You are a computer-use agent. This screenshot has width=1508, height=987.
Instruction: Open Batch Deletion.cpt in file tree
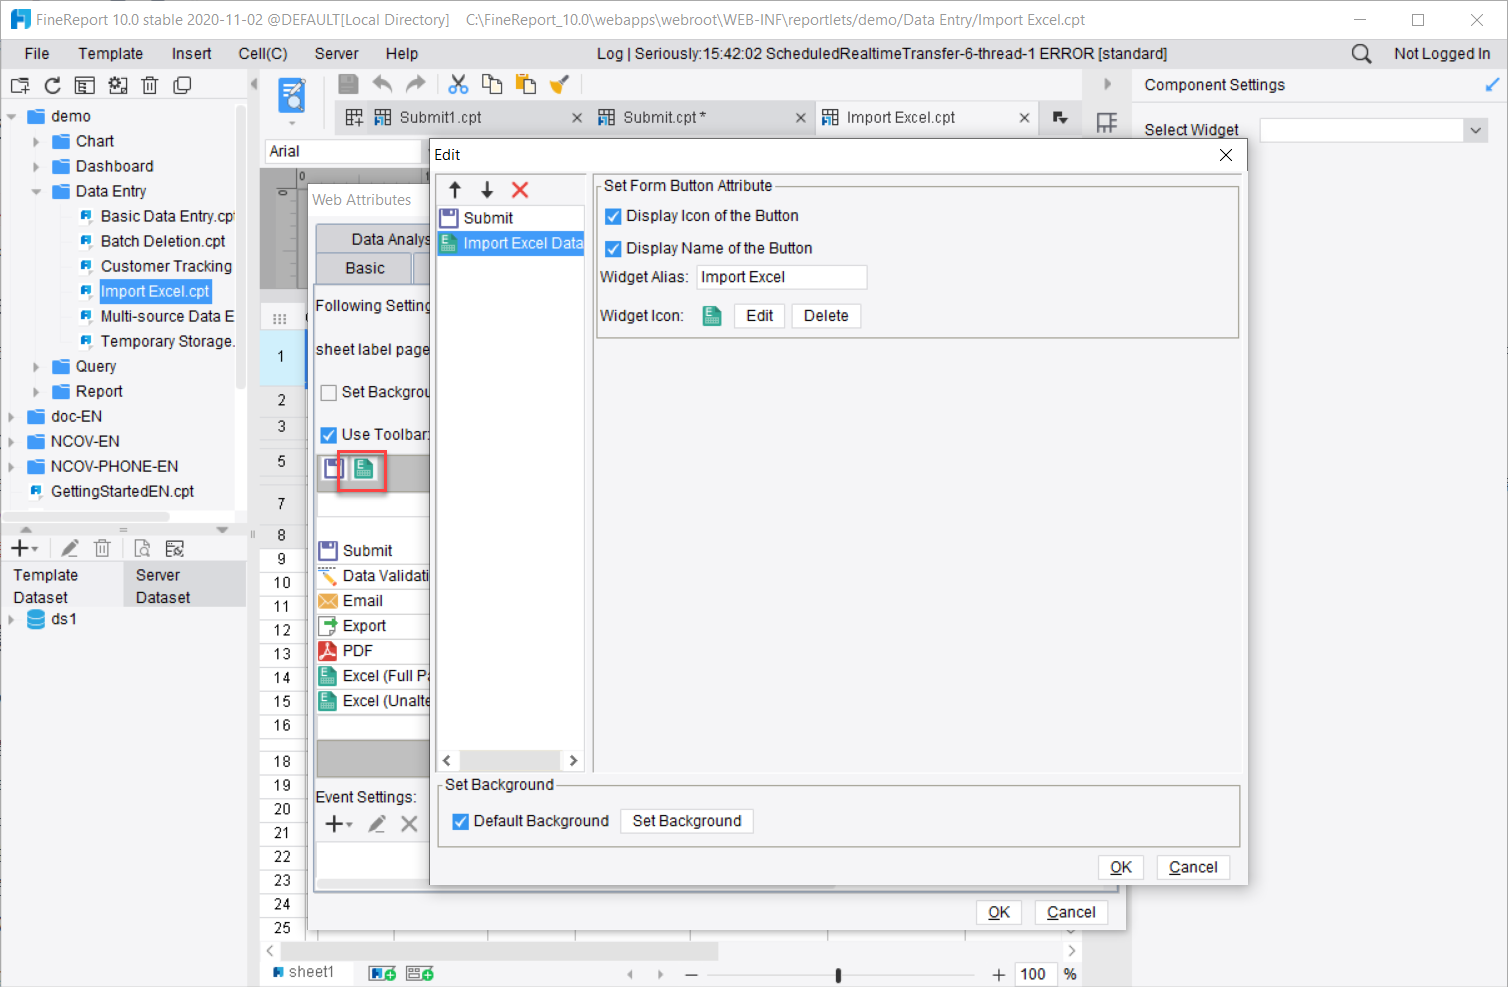pyautogui.click(x=163, y=241)
